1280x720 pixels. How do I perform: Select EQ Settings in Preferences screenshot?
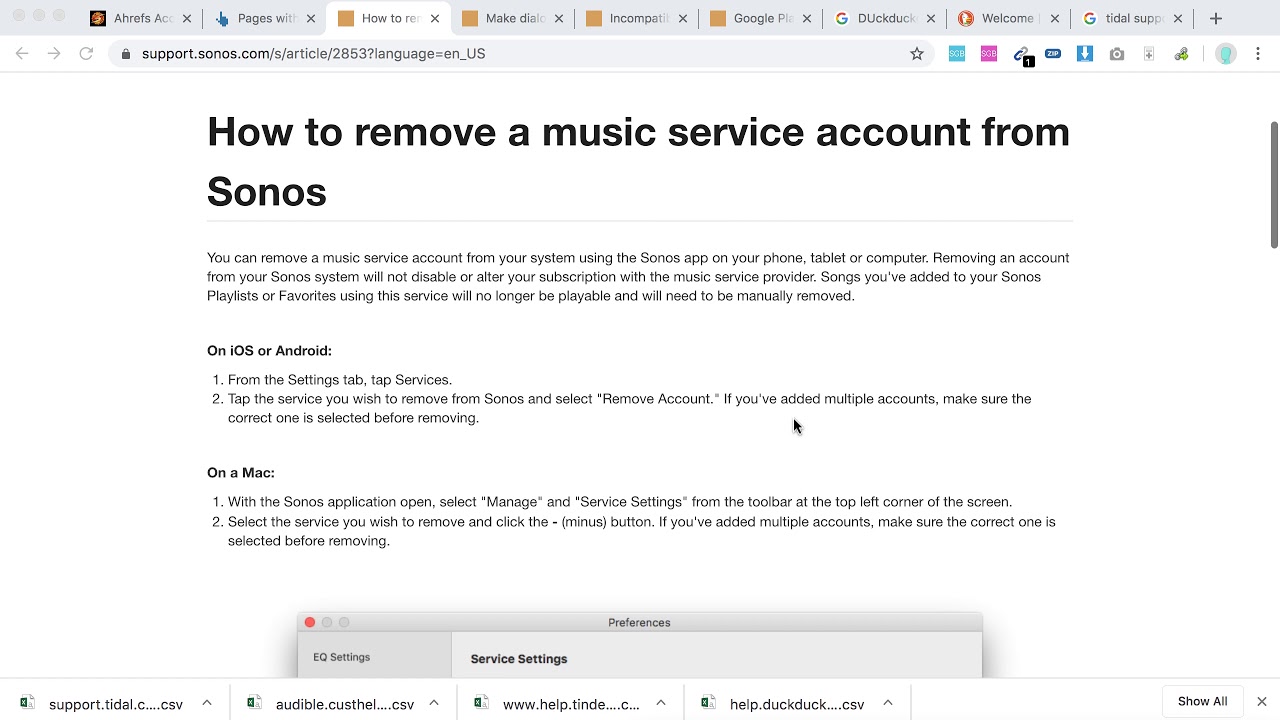[x=342, y=657]
